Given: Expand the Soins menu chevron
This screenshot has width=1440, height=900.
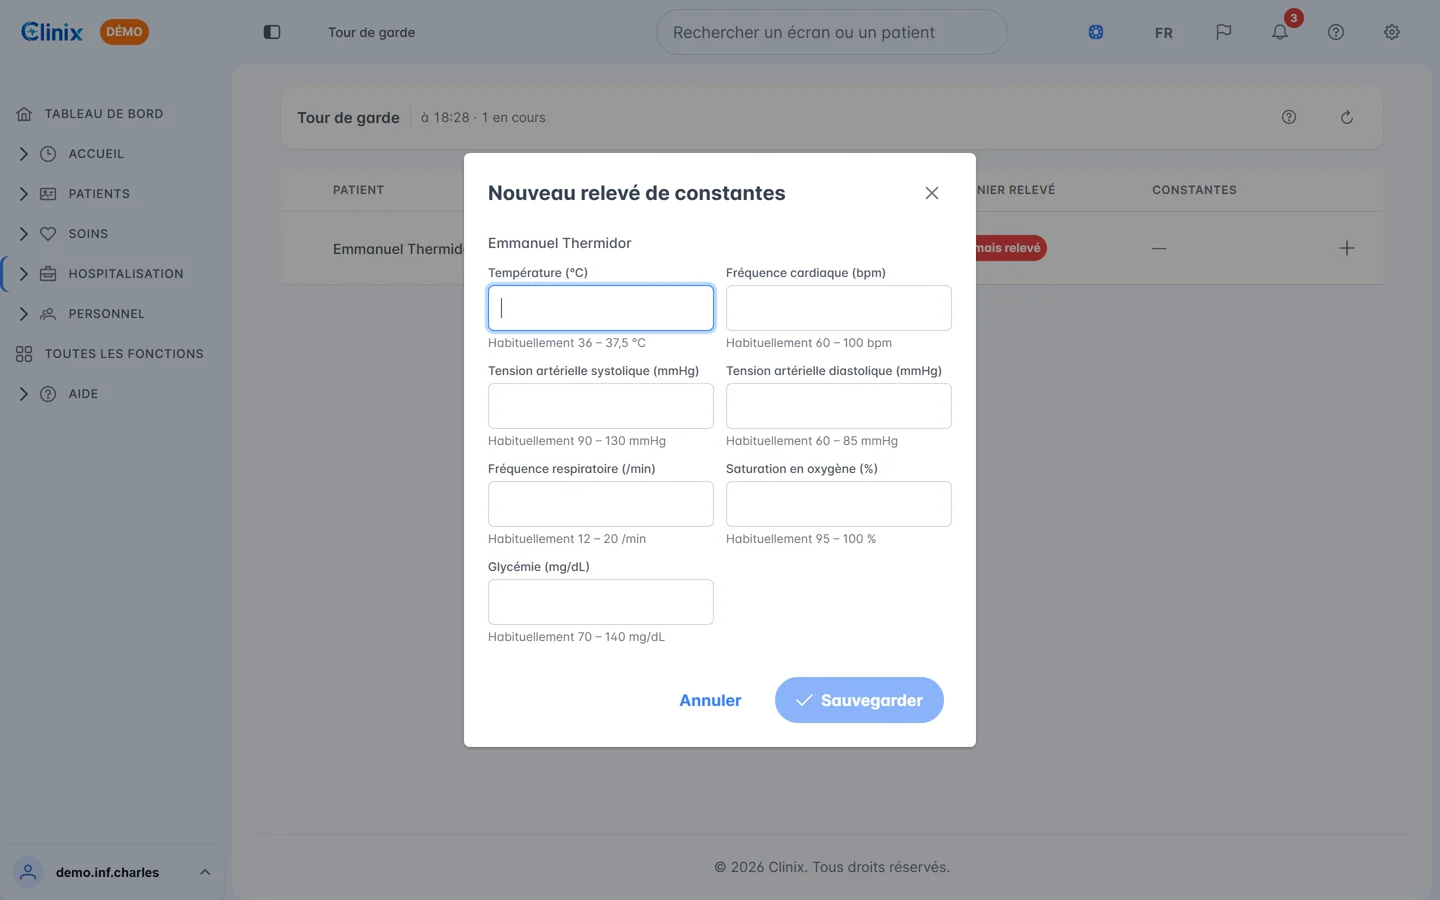Looking at the screenshot, I should 24,234.
